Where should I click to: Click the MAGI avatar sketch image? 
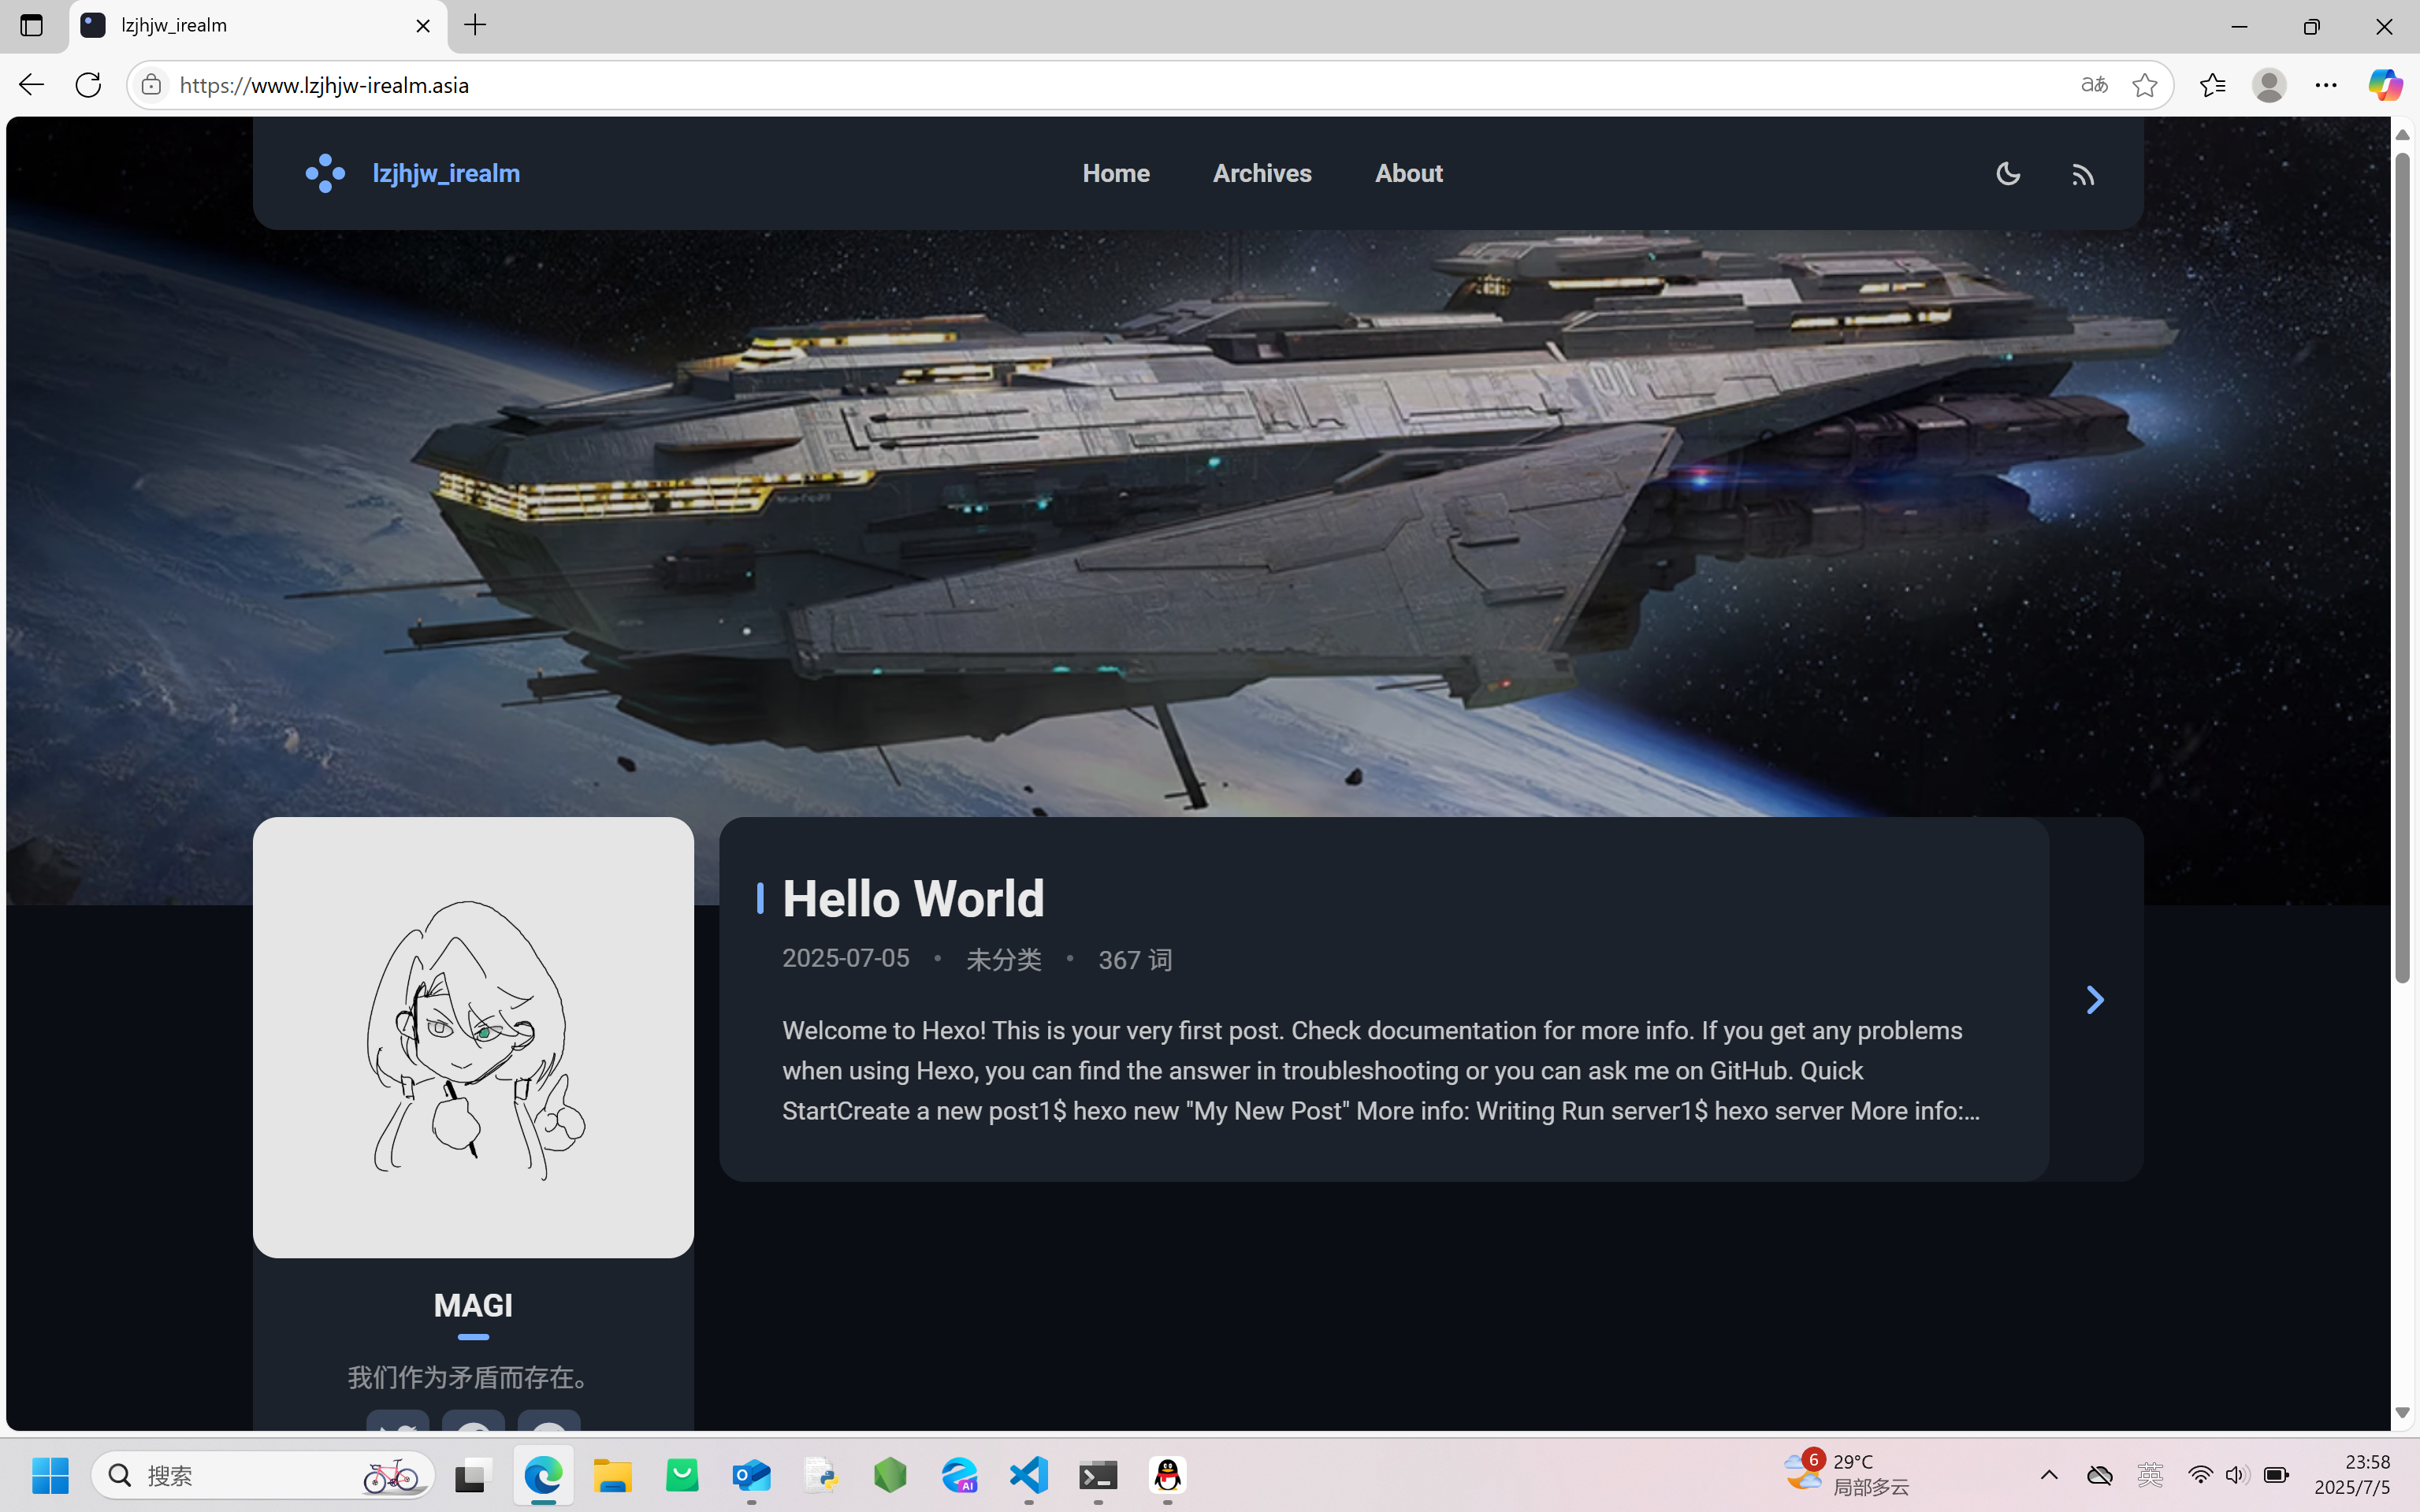473,1037
